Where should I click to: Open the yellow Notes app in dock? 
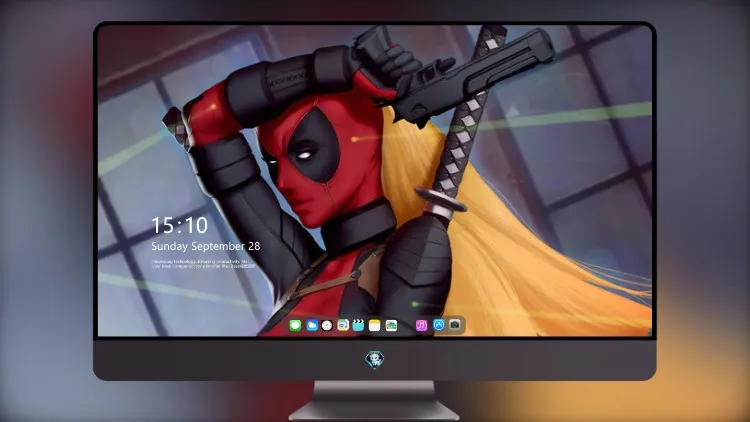pos(375,326)
